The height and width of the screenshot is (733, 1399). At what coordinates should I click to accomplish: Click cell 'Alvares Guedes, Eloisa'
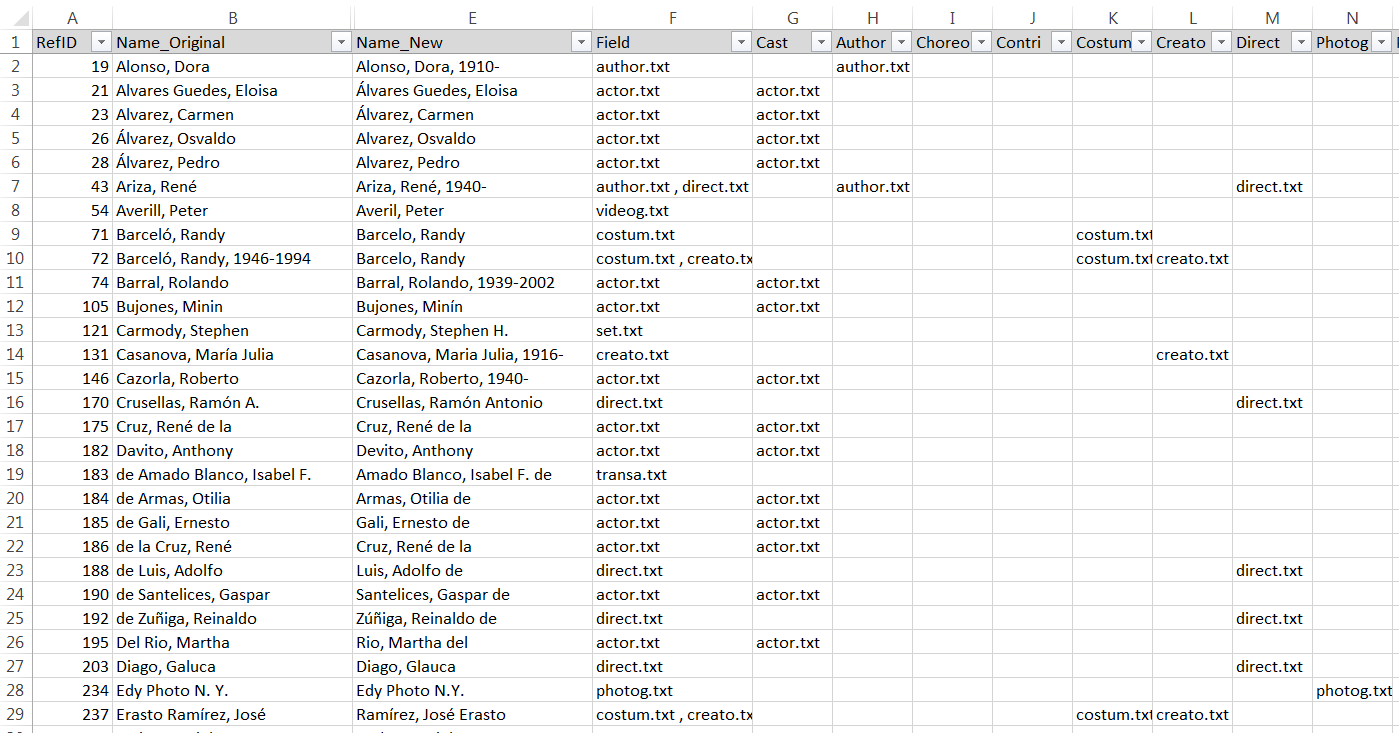[232, 90]
